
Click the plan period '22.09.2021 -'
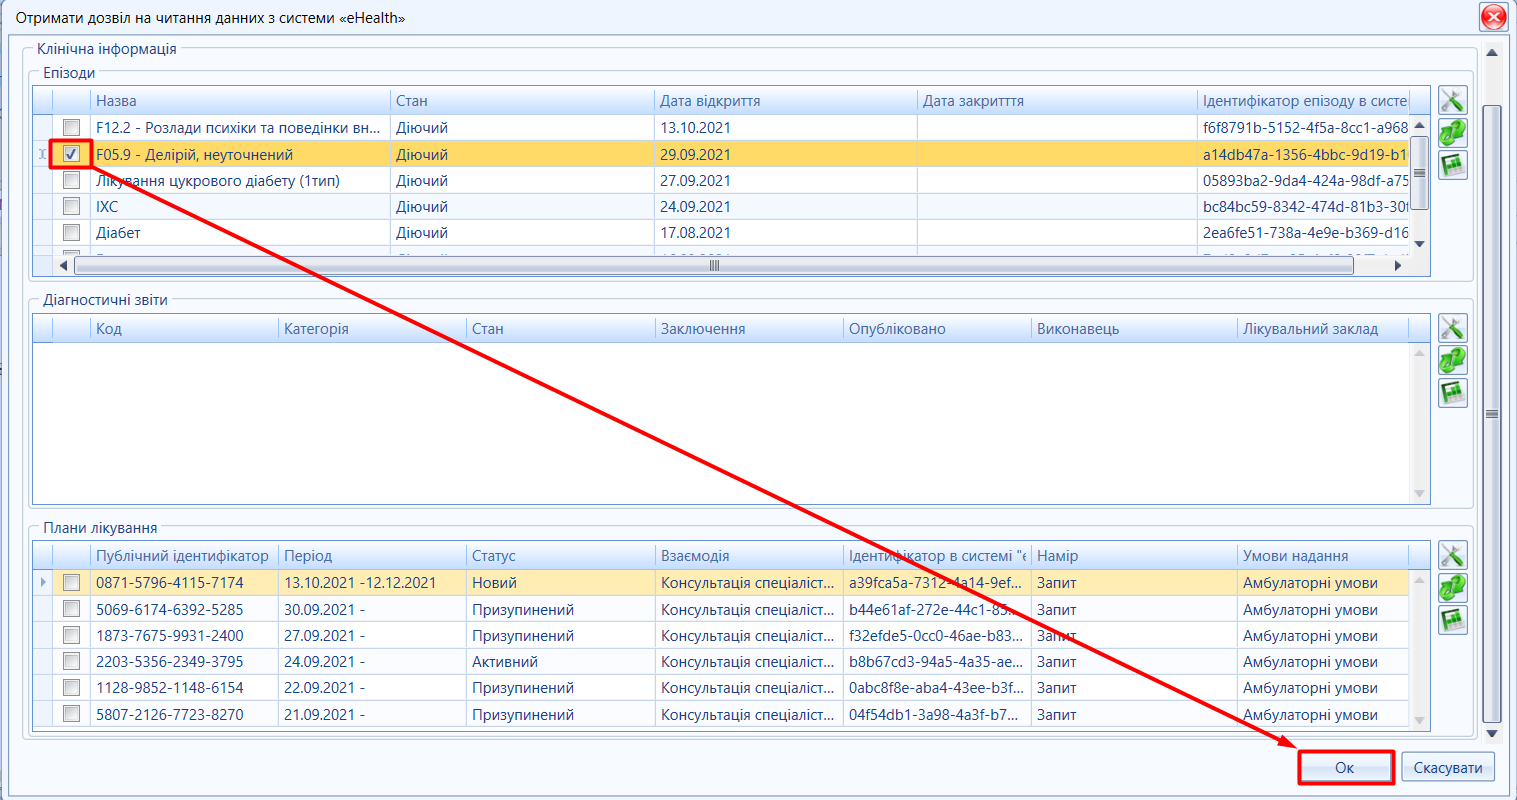pyautogui.click(x=324, y=688)
